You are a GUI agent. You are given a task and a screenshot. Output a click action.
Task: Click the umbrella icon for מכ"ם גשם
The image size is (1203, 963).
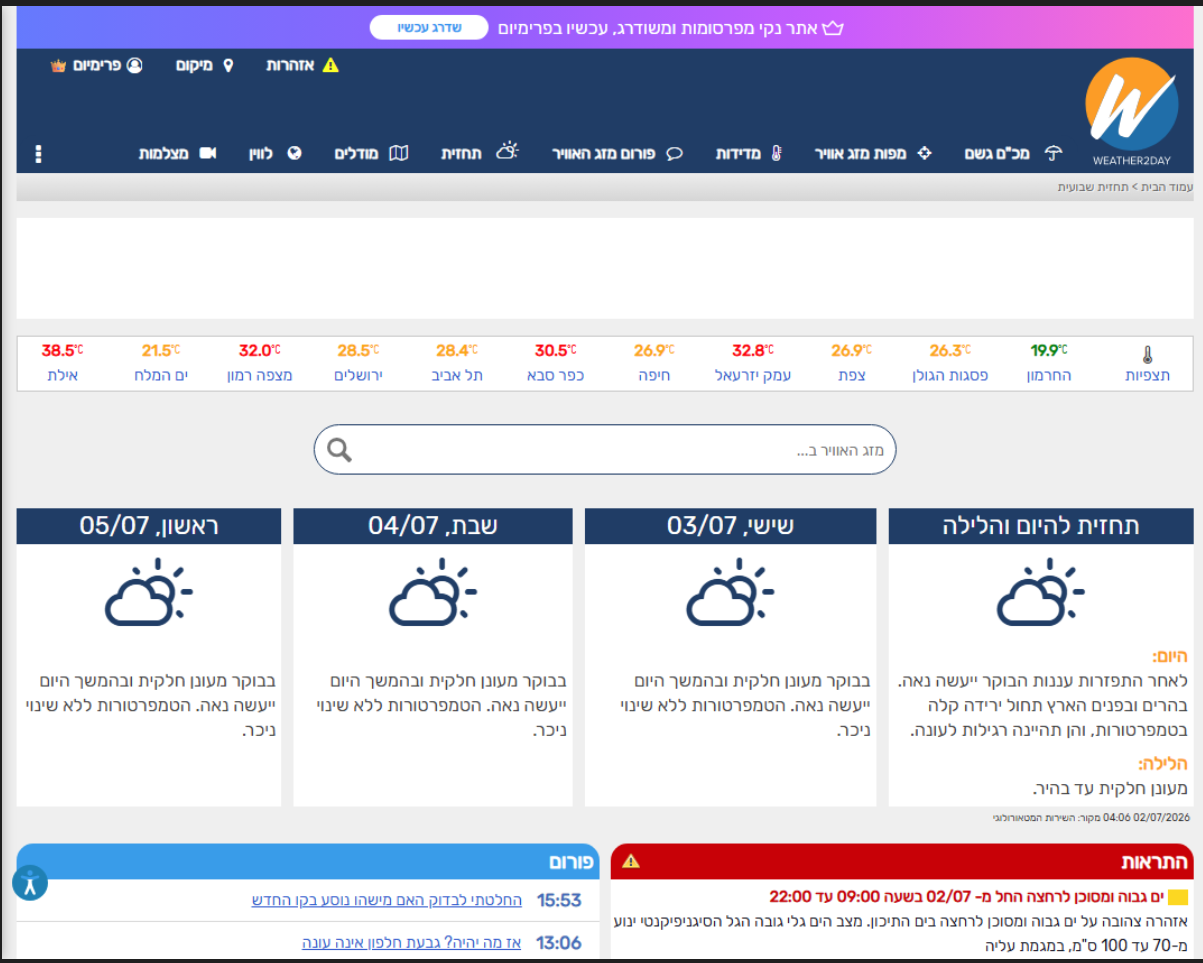point(1053,153)
